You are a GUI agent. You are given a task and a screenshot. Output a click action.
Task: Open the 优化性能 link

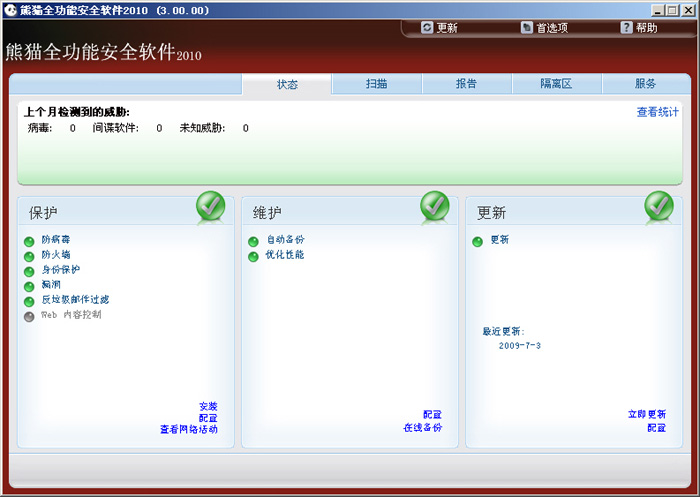(285, 255)
